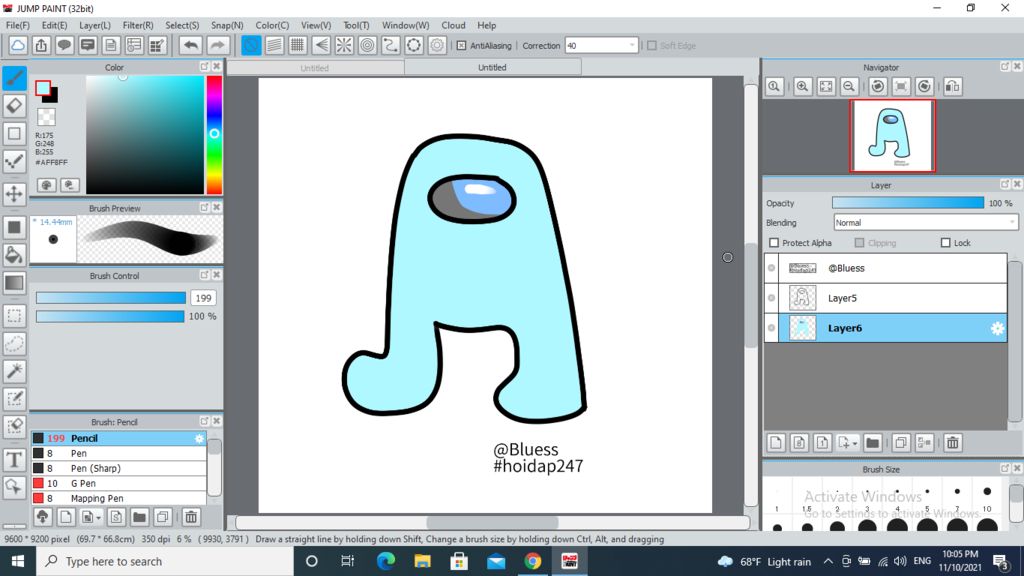Fit canvas to window in Navigator
The image size is (1024, 576).
pyautogui.click(x=826, y=86)
